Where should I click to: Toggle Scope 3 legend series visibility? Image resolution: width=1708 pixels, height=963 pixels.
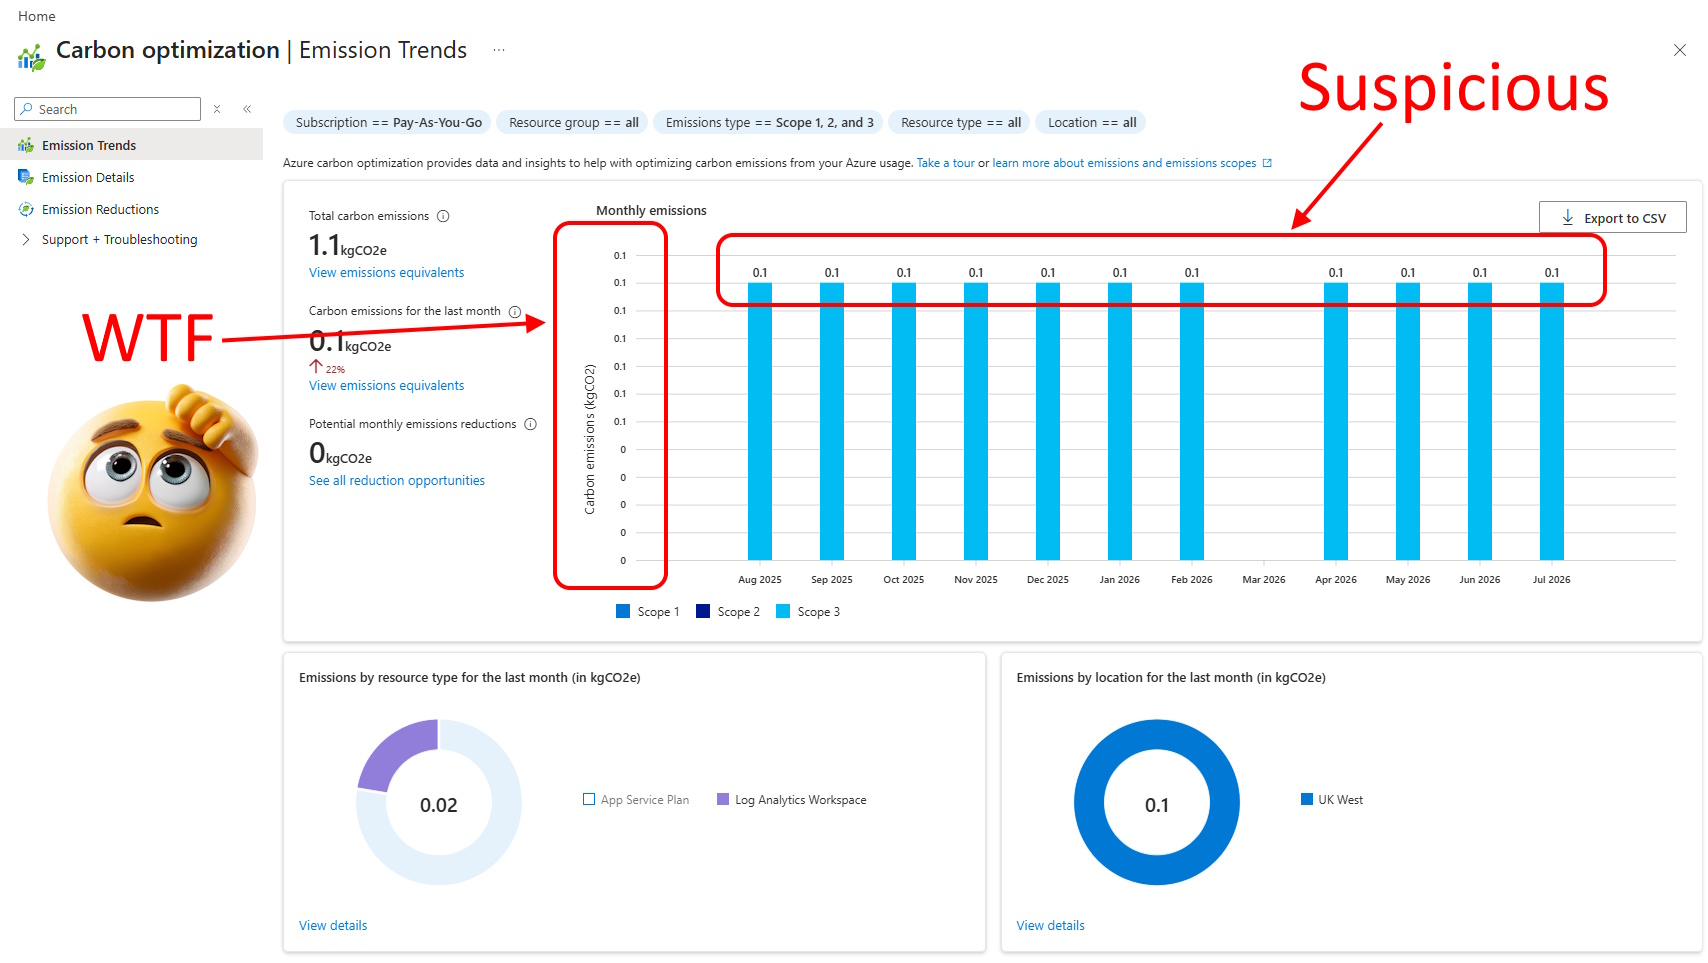click(808, 612)
